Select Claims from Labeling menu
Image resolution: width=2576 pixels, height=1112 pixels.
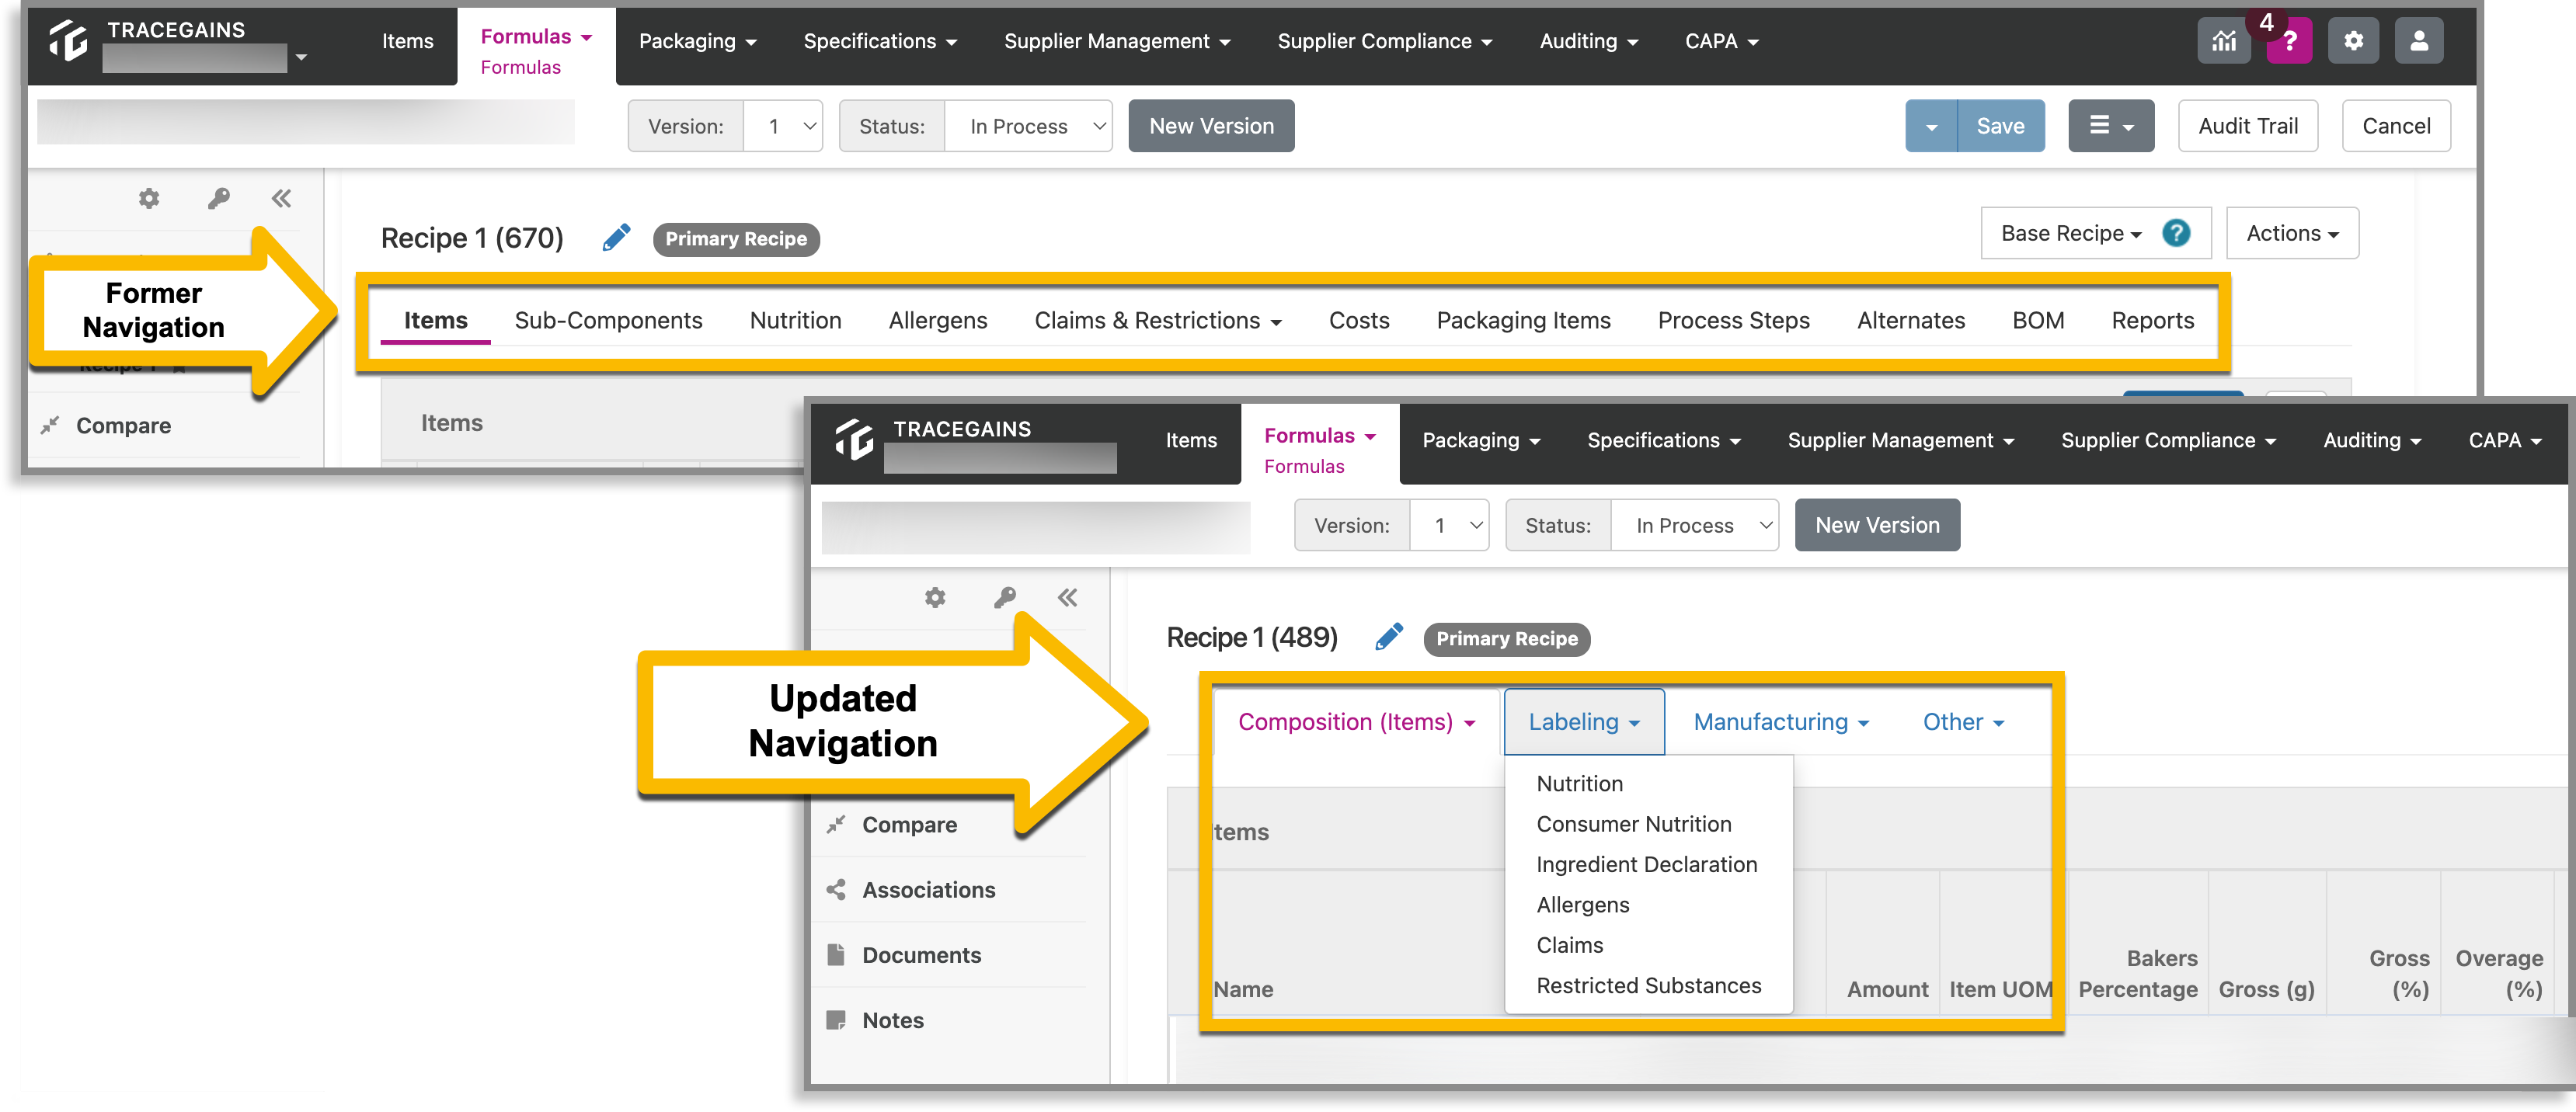(1569, 944)
